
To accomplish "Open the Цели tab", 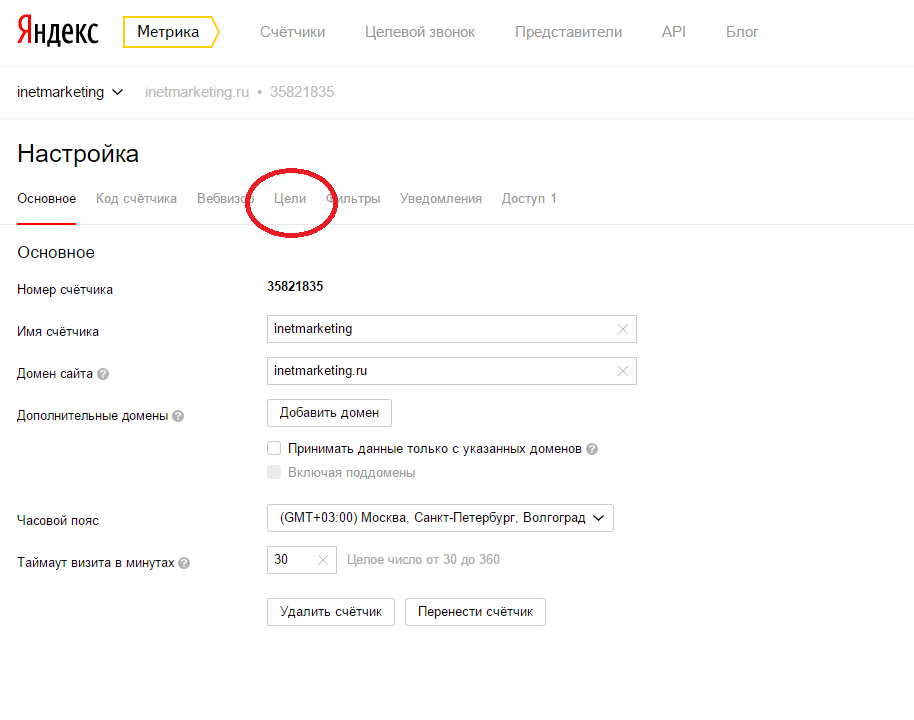I will point(290,199).
